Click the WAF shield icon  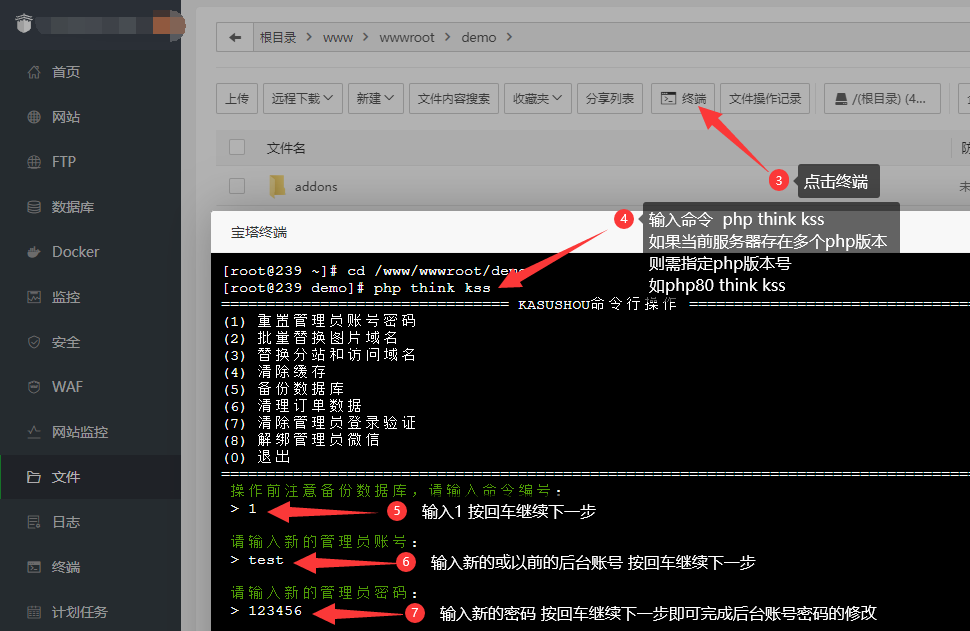click(x=34, y=387)
